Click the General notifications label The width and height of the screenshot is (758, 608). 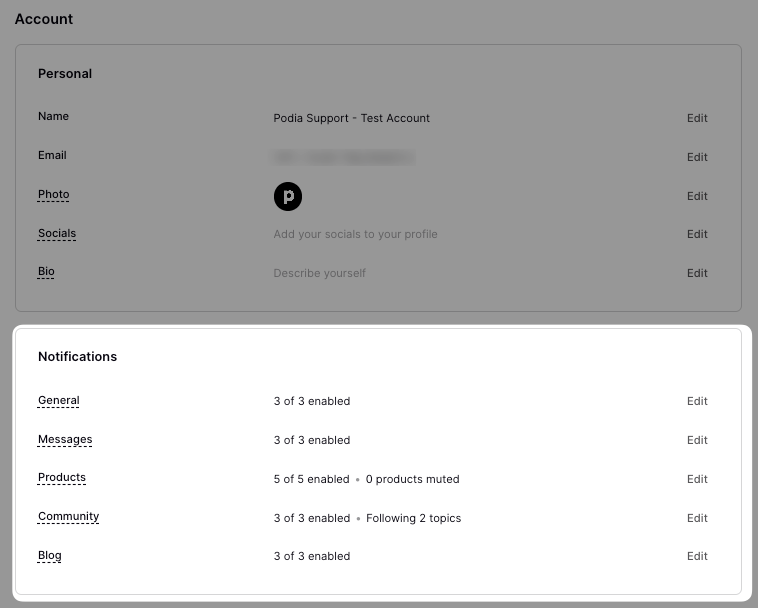point(59,401)
